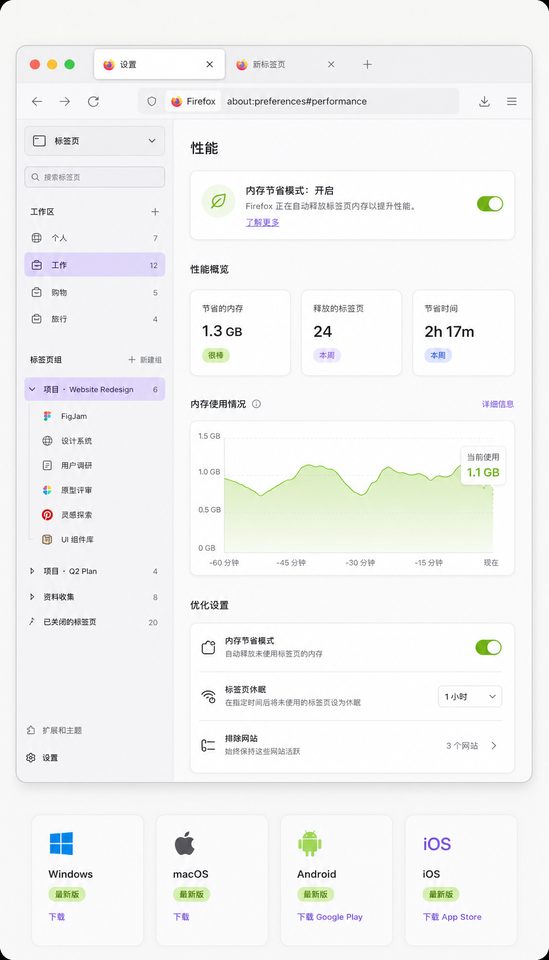
Task: Click 下载 link under macOS
Action: coord(181,917)
